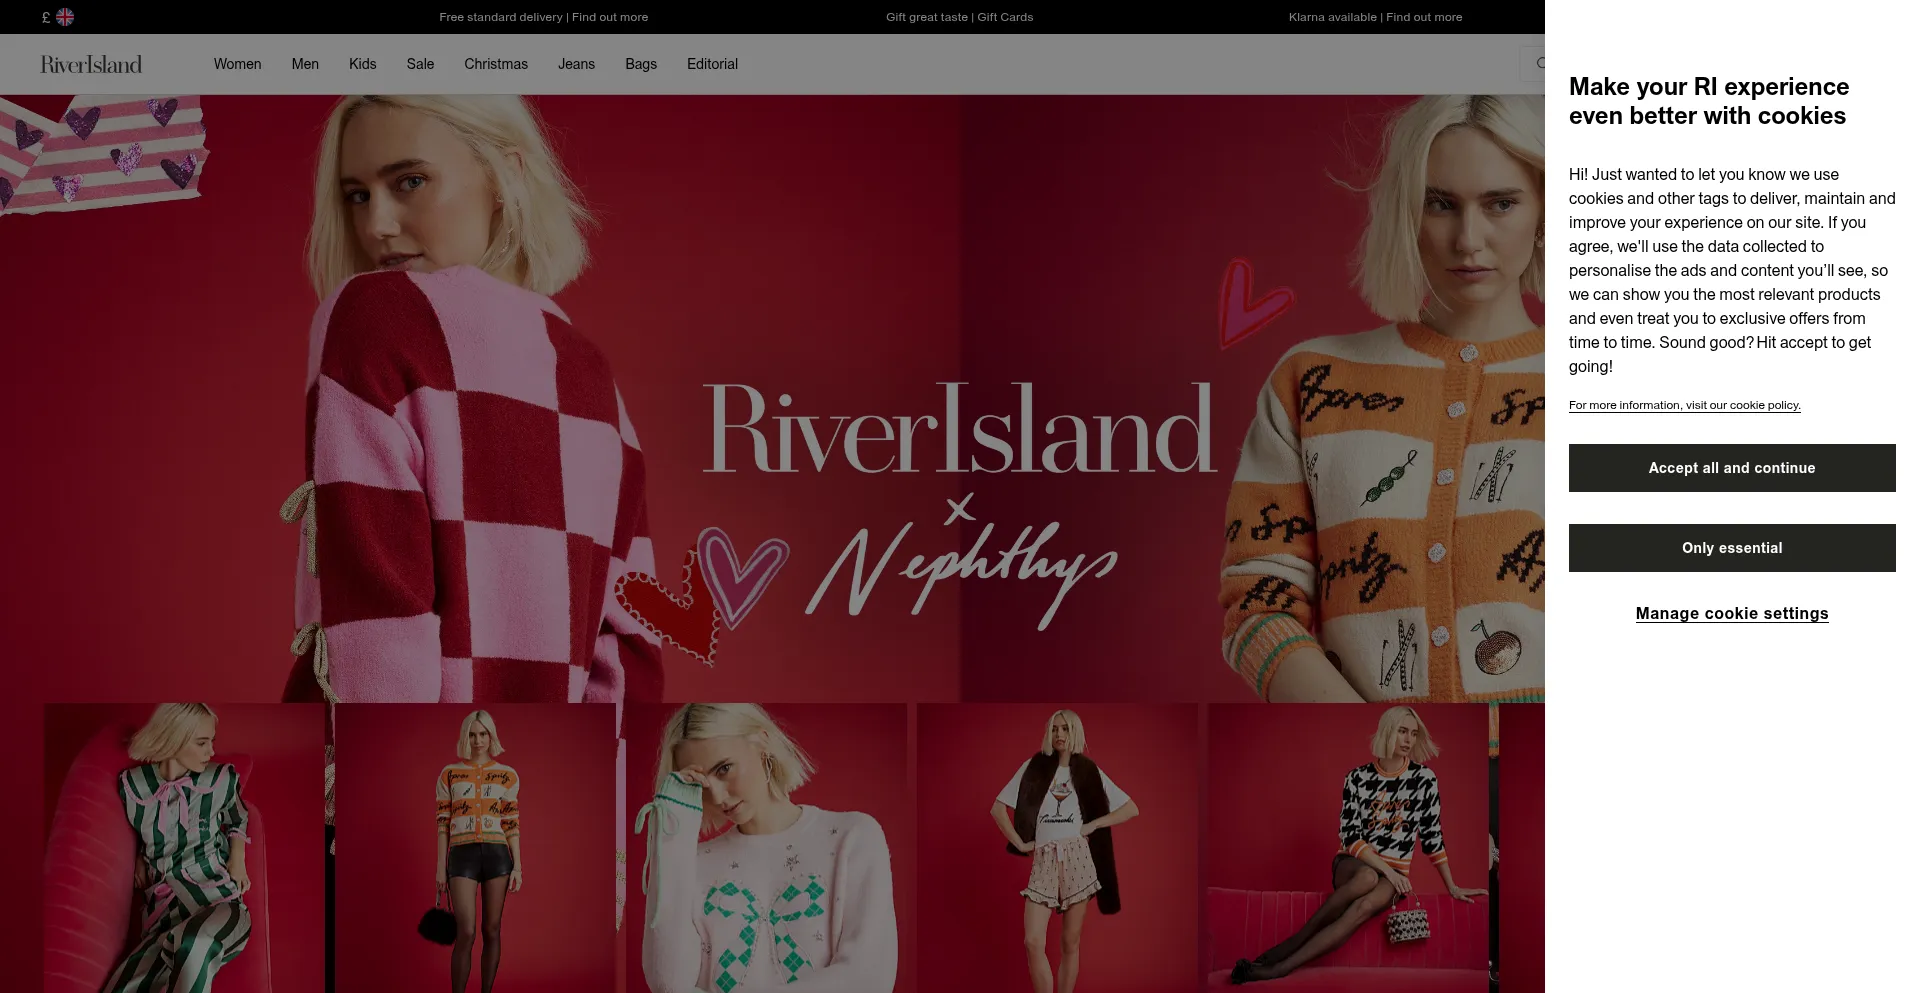Click Klarna available Find out more

click(1375, 17)
